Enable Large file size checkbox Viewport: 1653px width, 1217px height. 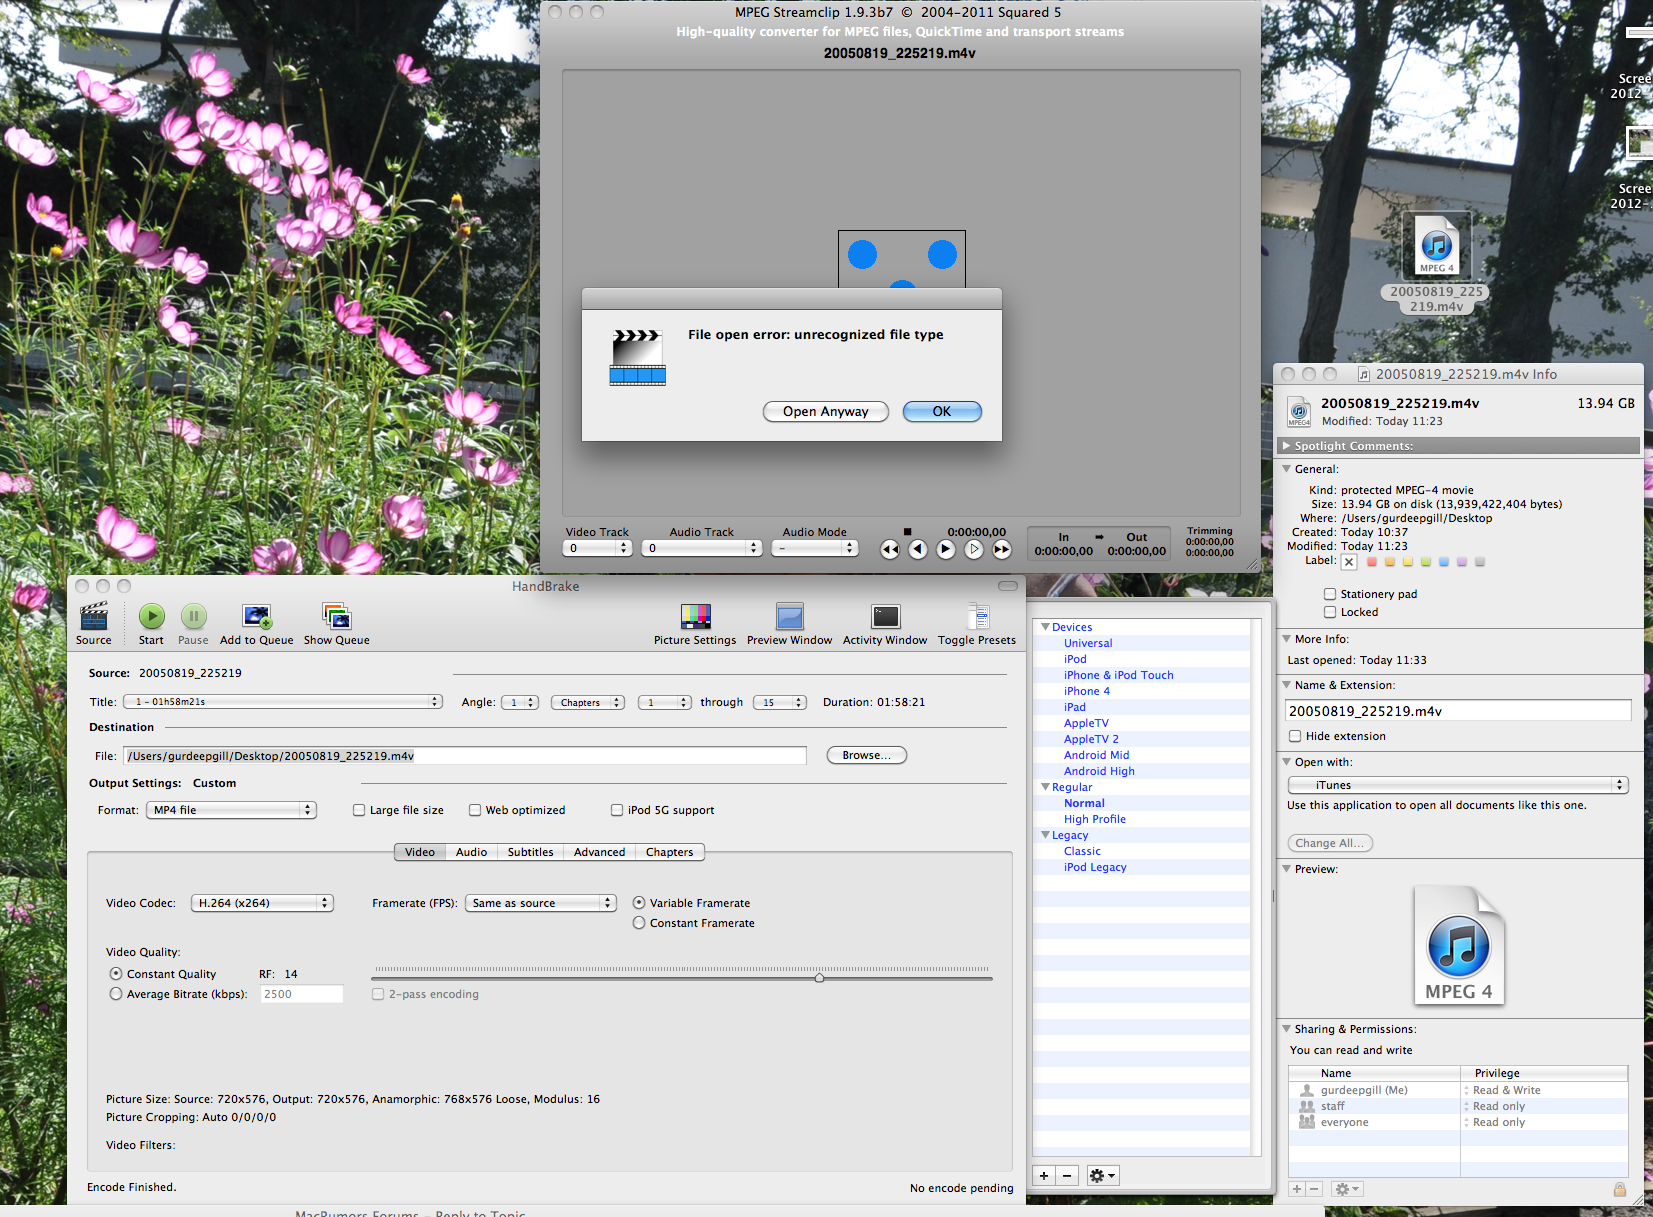[x=359, y=810]
